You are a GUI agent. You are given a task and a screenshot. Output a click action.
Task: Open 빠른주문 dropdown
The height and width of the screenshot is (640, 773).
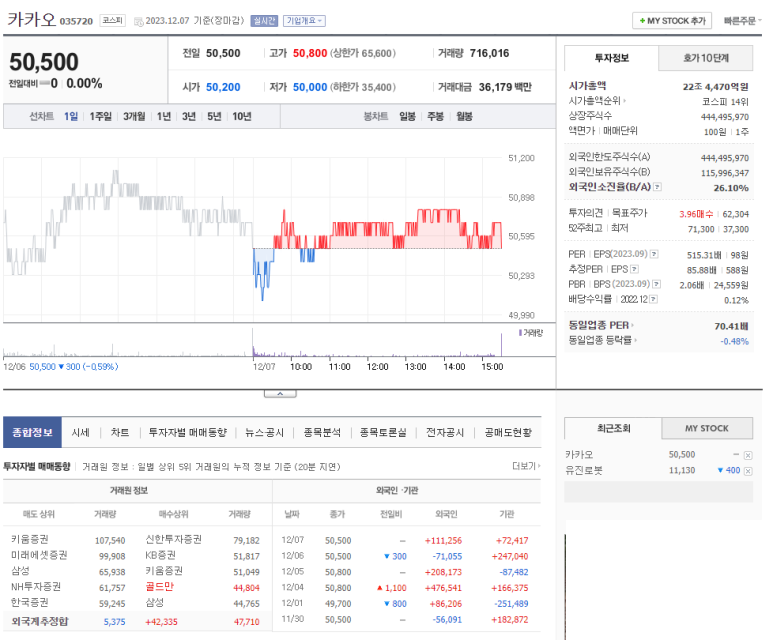[x=742, y=21]
